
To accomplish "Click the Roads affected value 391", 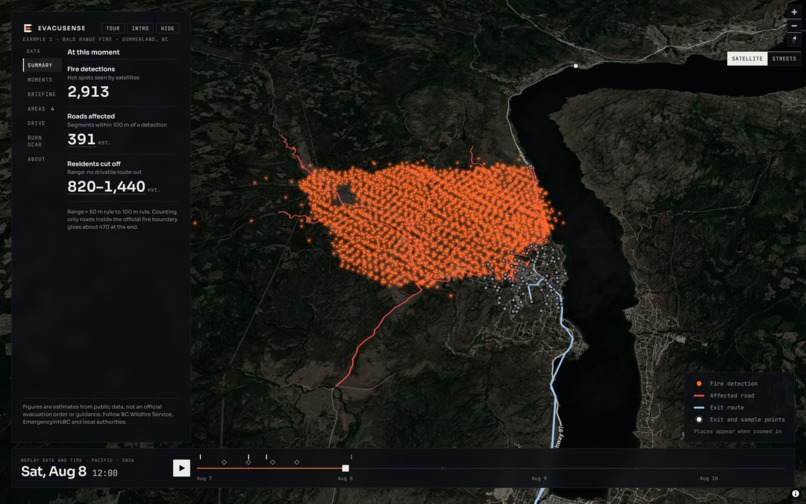I will click(81, 139).
